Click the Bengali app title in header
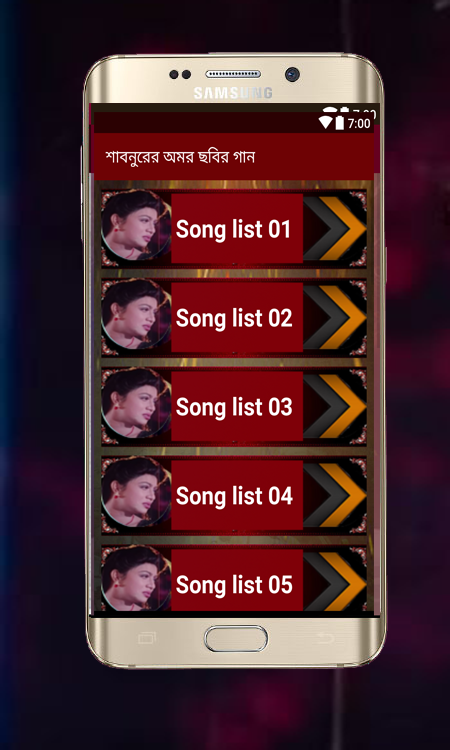 (x=180, y=157)
